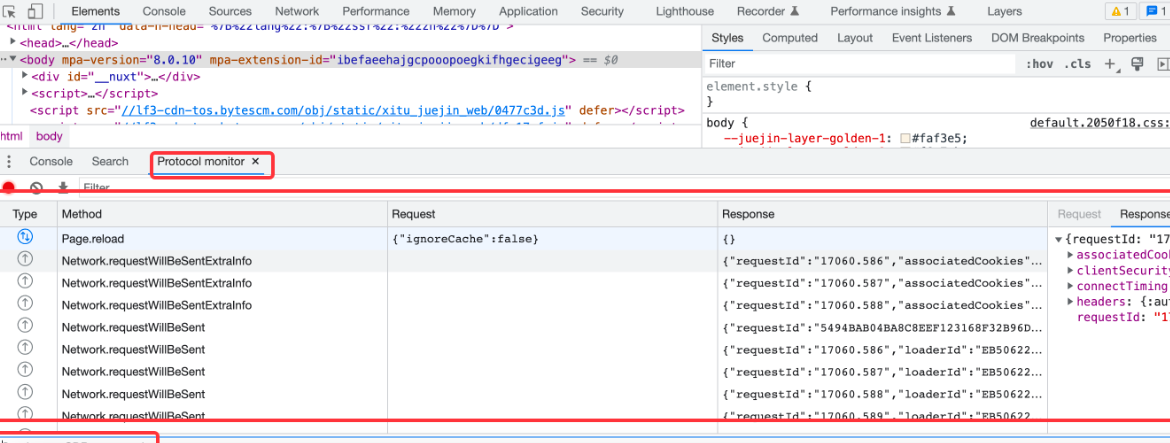Switch to the Request tab in the detail pane
1170x443 pixels.
point(1079,214)
